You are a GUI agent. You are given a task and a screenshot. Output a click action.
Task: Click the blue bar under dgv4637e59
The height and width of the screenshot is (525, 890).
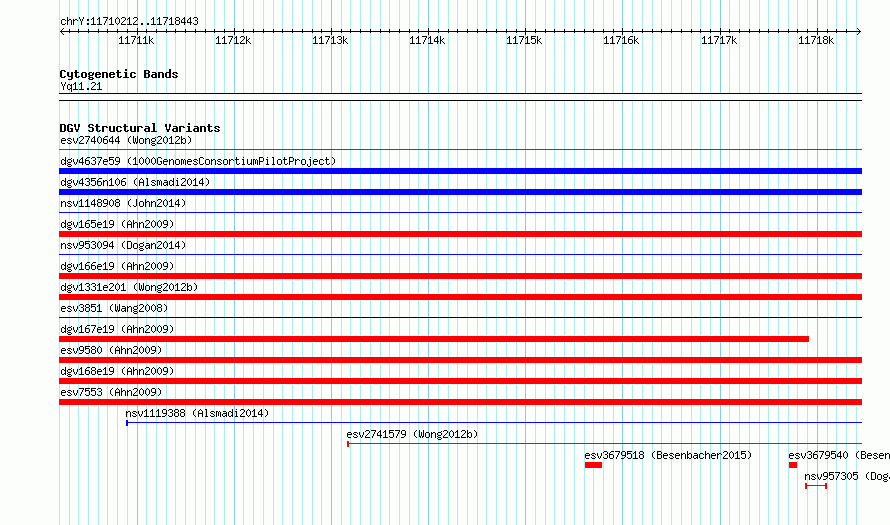(x=460, y=171)
